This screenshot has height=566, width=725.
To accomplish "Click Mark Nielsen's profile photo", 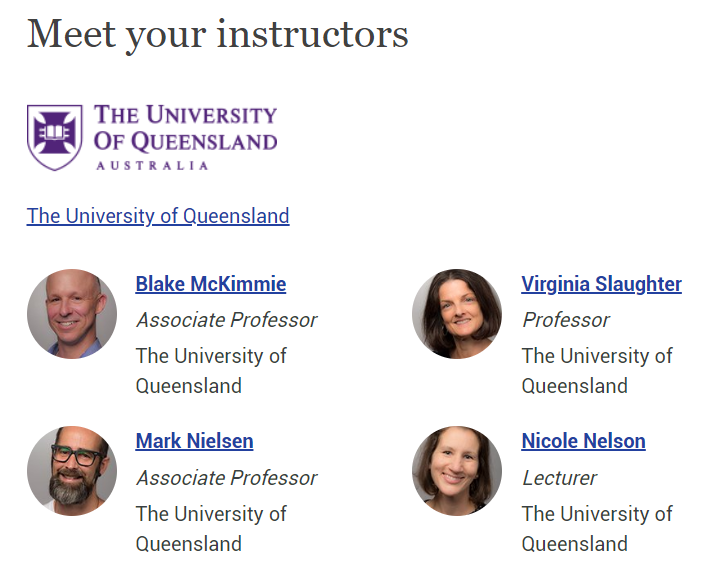I will click(72, 471).
